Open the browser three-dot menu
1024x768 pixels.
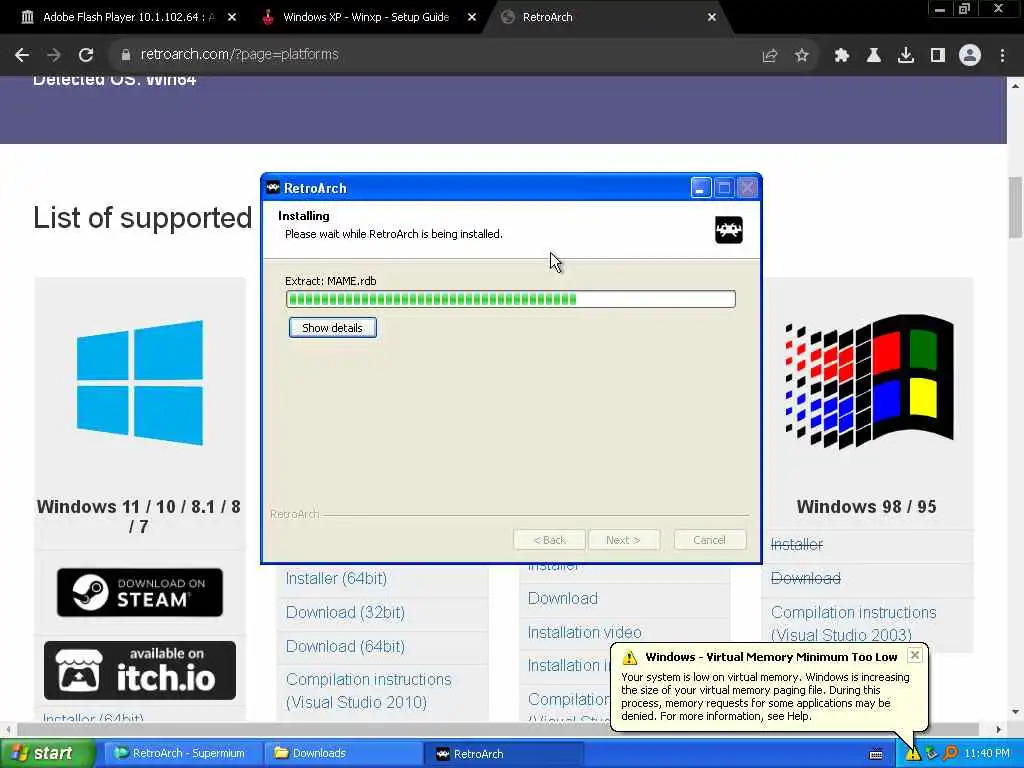[1002, 56]
